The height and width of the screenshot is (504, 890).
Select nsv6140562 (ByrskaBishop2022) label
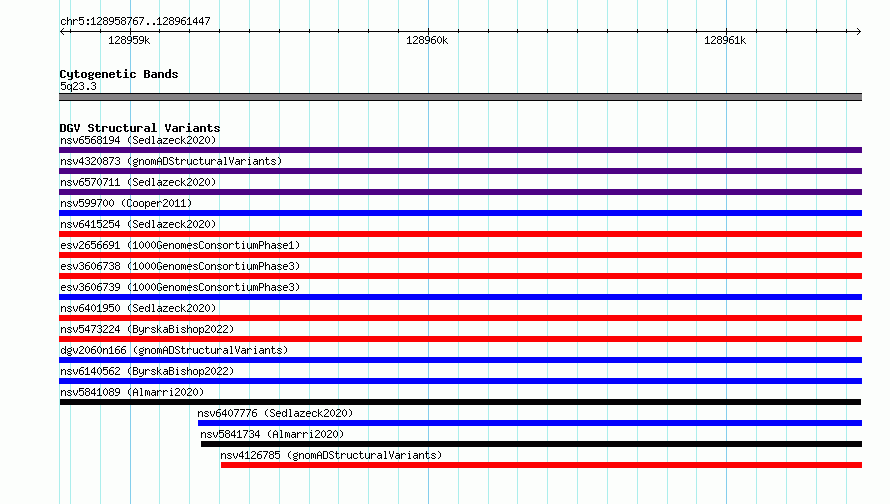tap(147, 371)
